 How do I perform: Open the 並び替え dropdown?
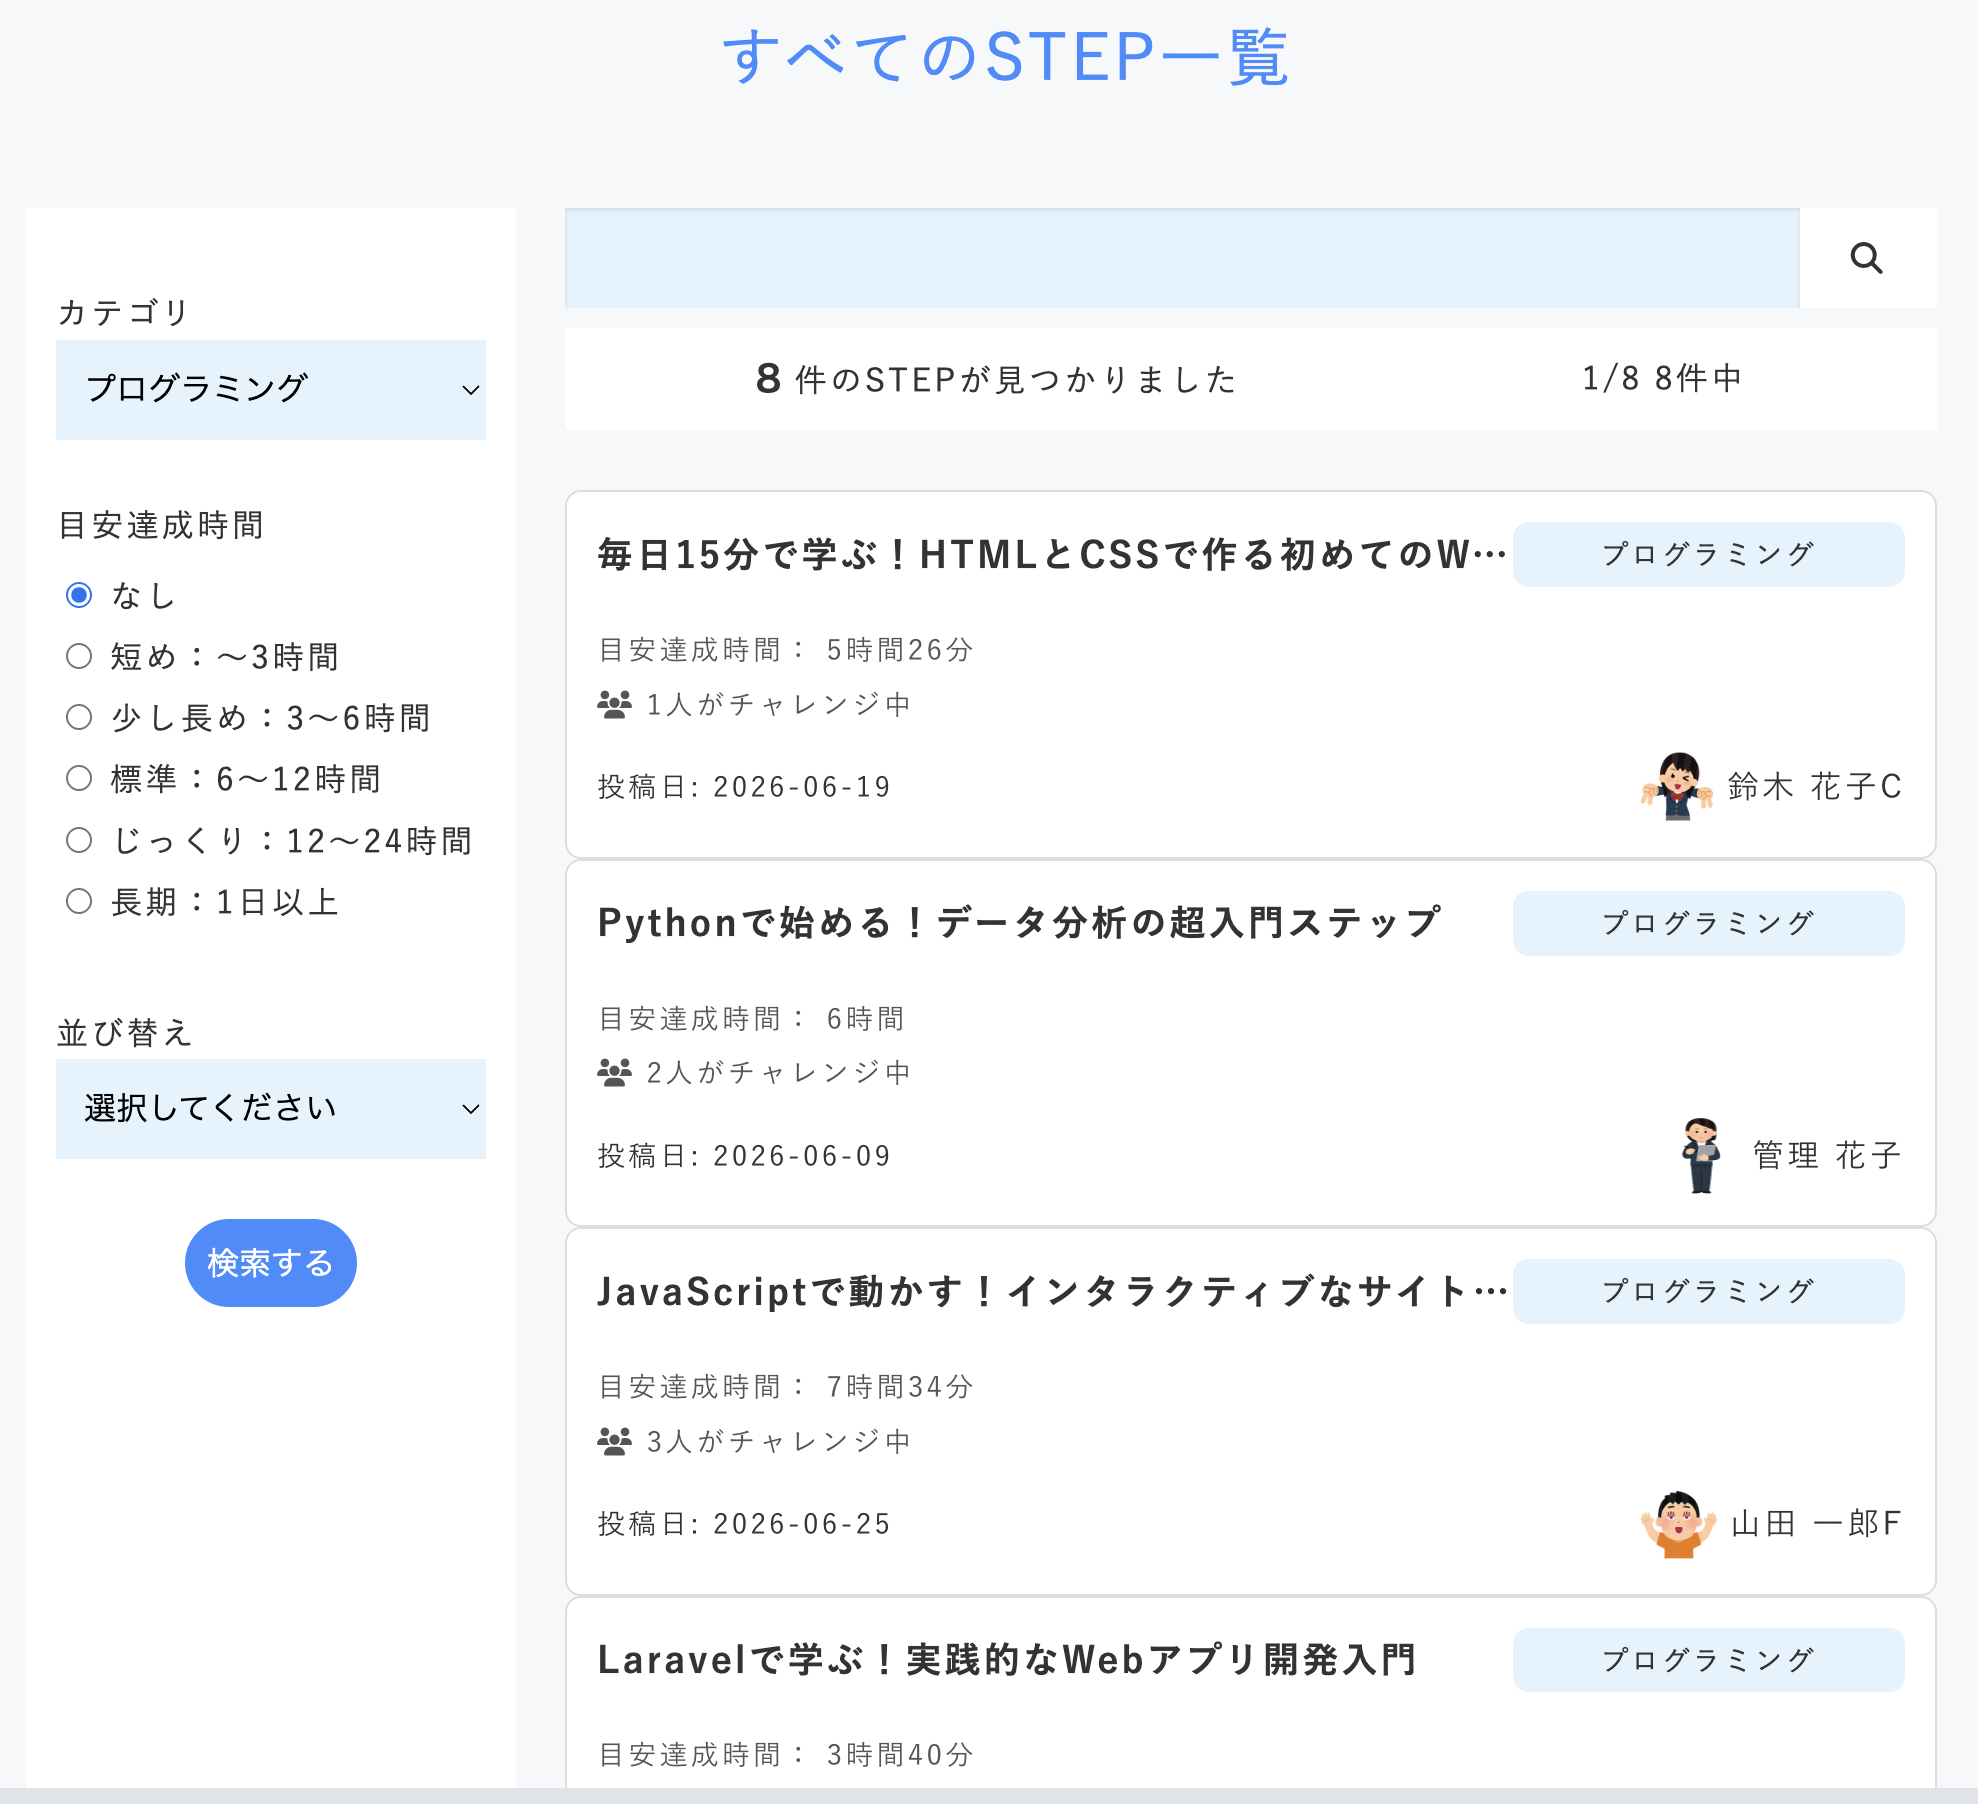[x=271, y=1108]
